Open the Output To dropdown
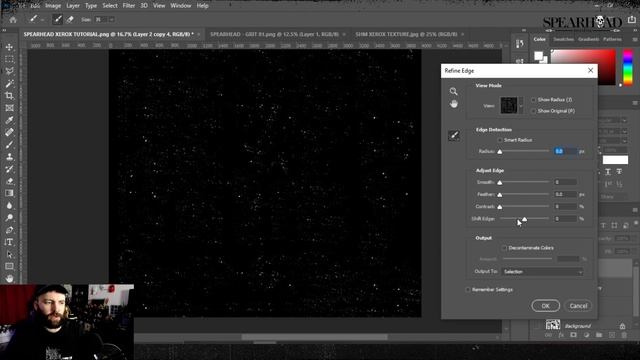 tap(542, 272)
